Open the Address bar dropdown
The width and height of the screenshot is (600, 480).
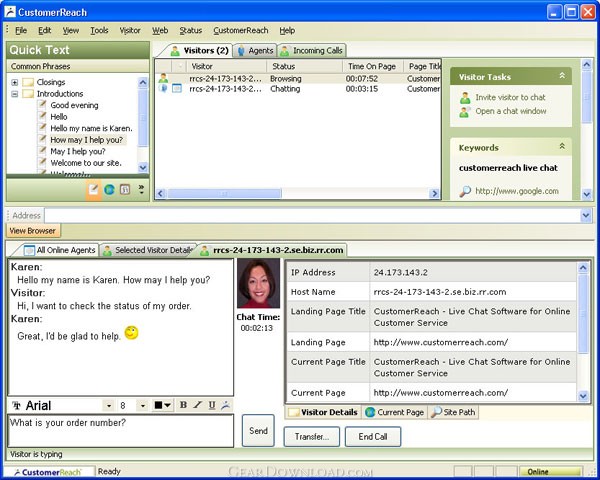point(586,216)
